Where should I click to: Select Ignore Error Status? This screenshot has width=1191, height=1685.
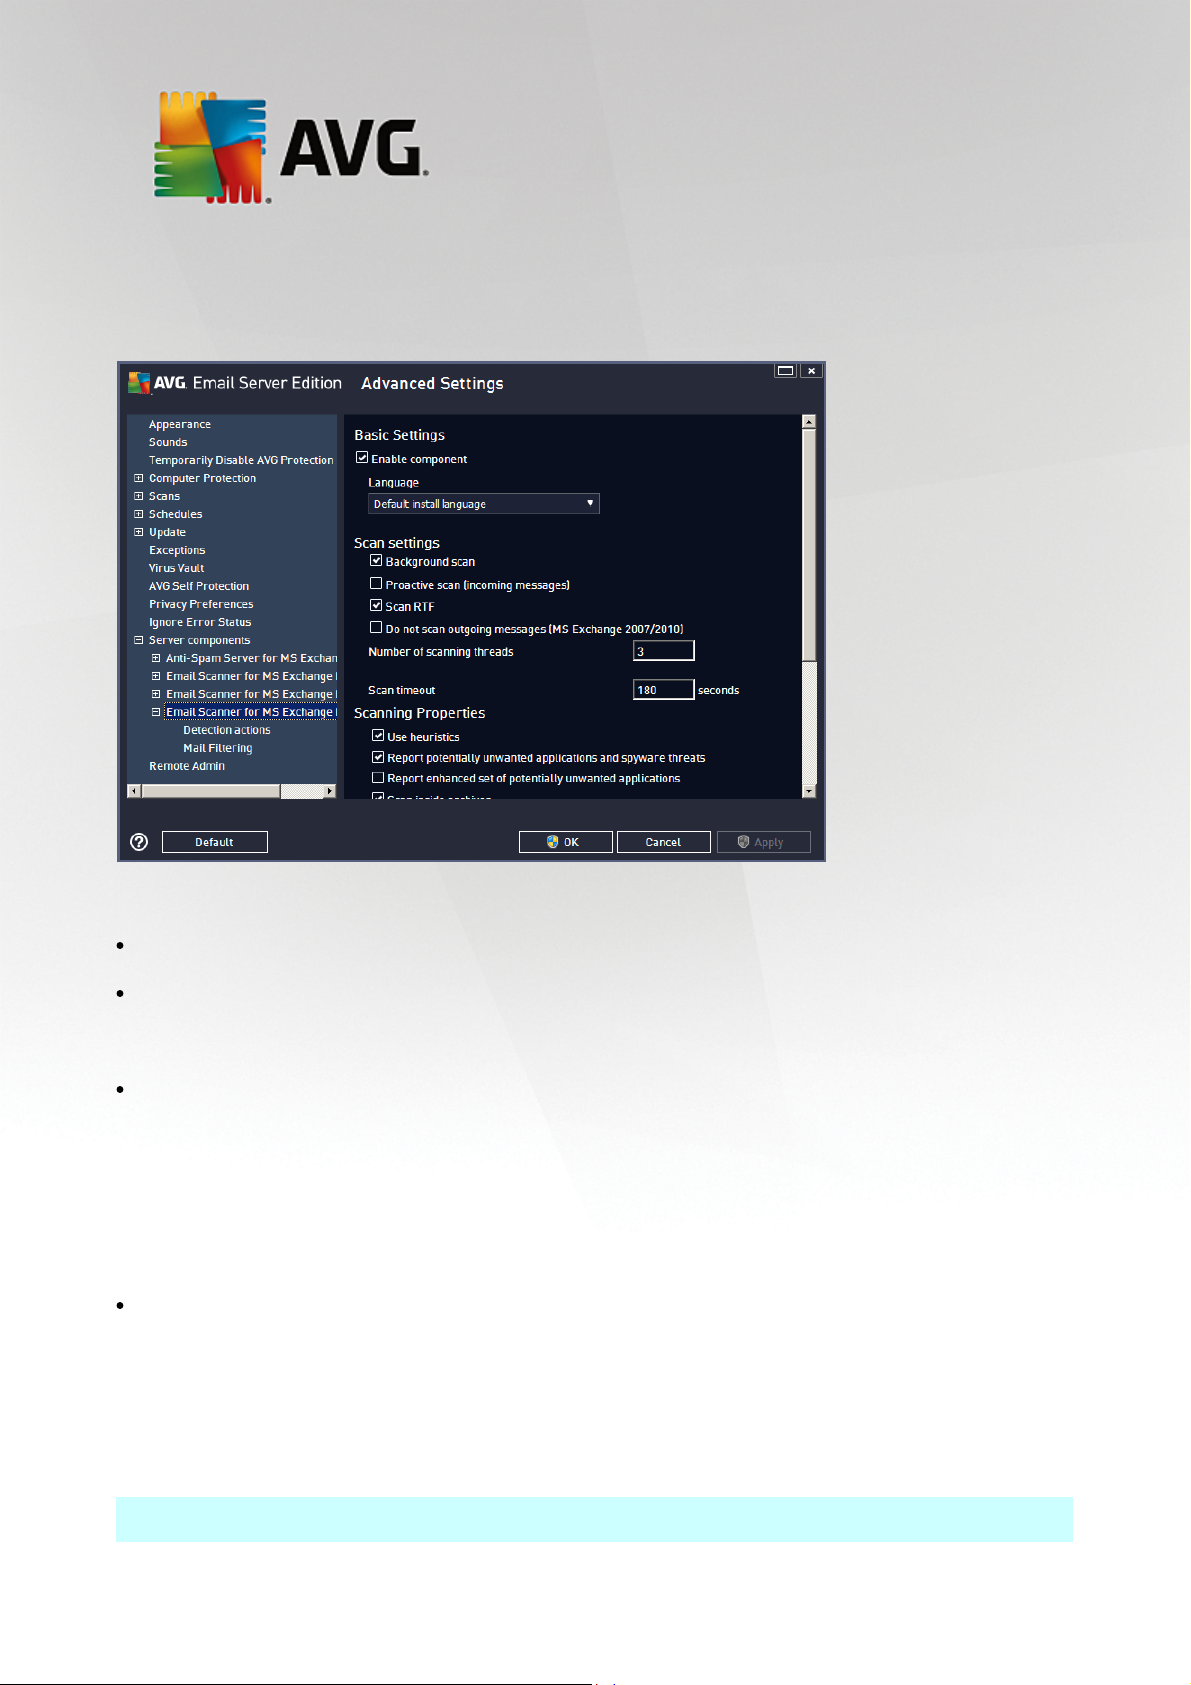tap(200, 622)
